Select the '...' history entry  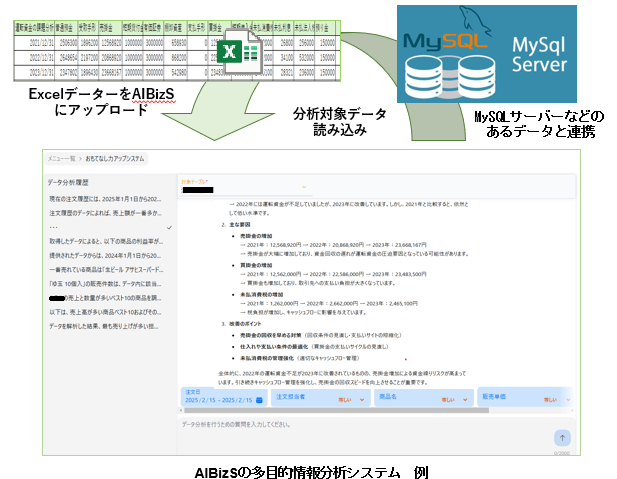54,227
